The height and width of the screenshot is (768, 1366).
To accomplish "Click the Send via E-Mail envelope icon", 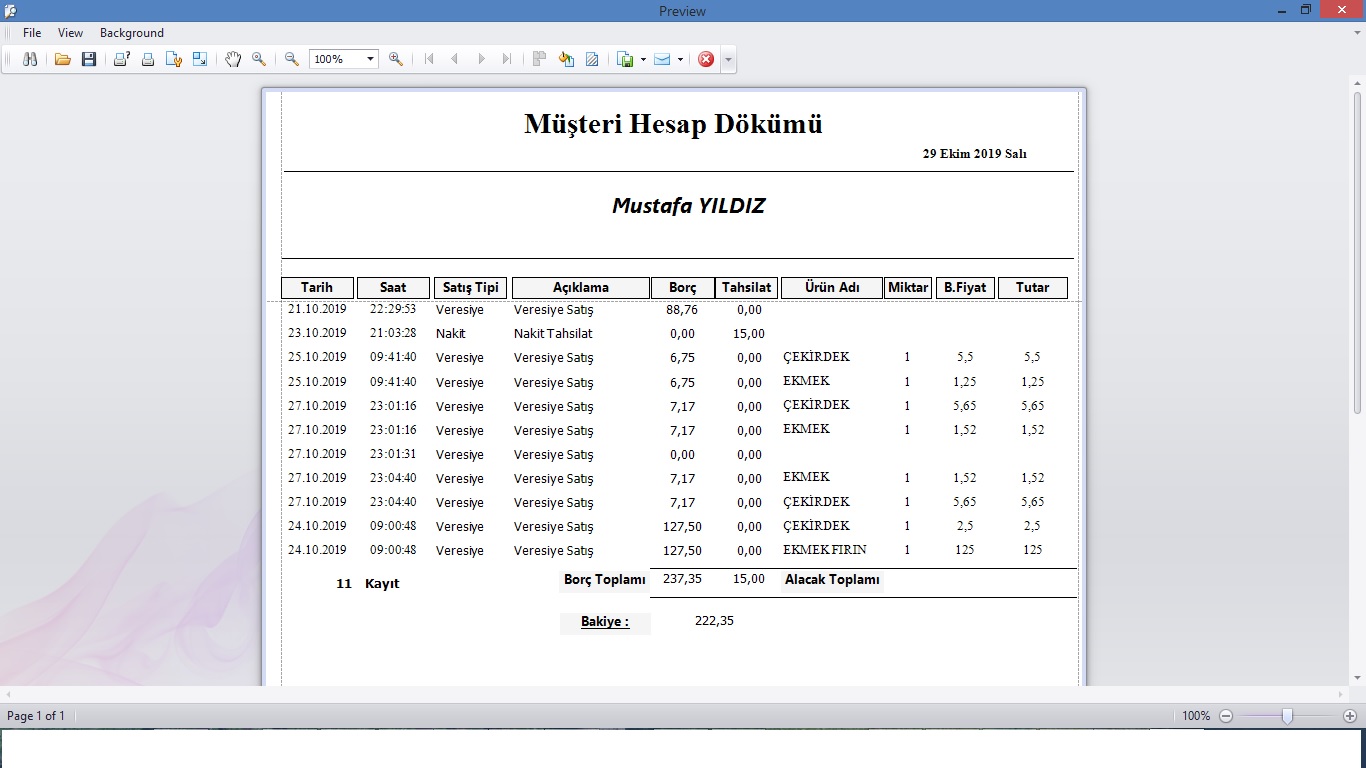I will [x=662, y=59].
